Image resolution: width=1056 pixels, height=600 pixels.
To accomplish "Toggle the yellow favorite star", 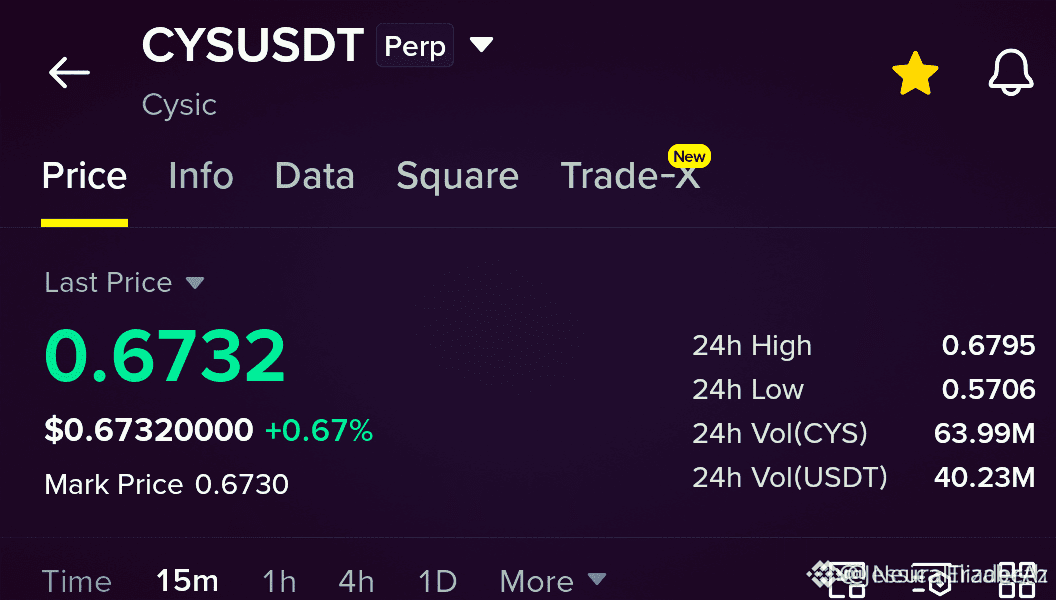I will (x=915, y=73).
